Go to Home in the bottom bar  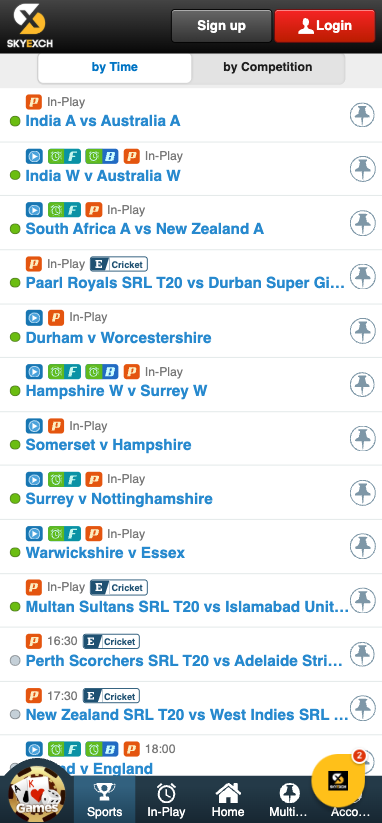(228, 800)
